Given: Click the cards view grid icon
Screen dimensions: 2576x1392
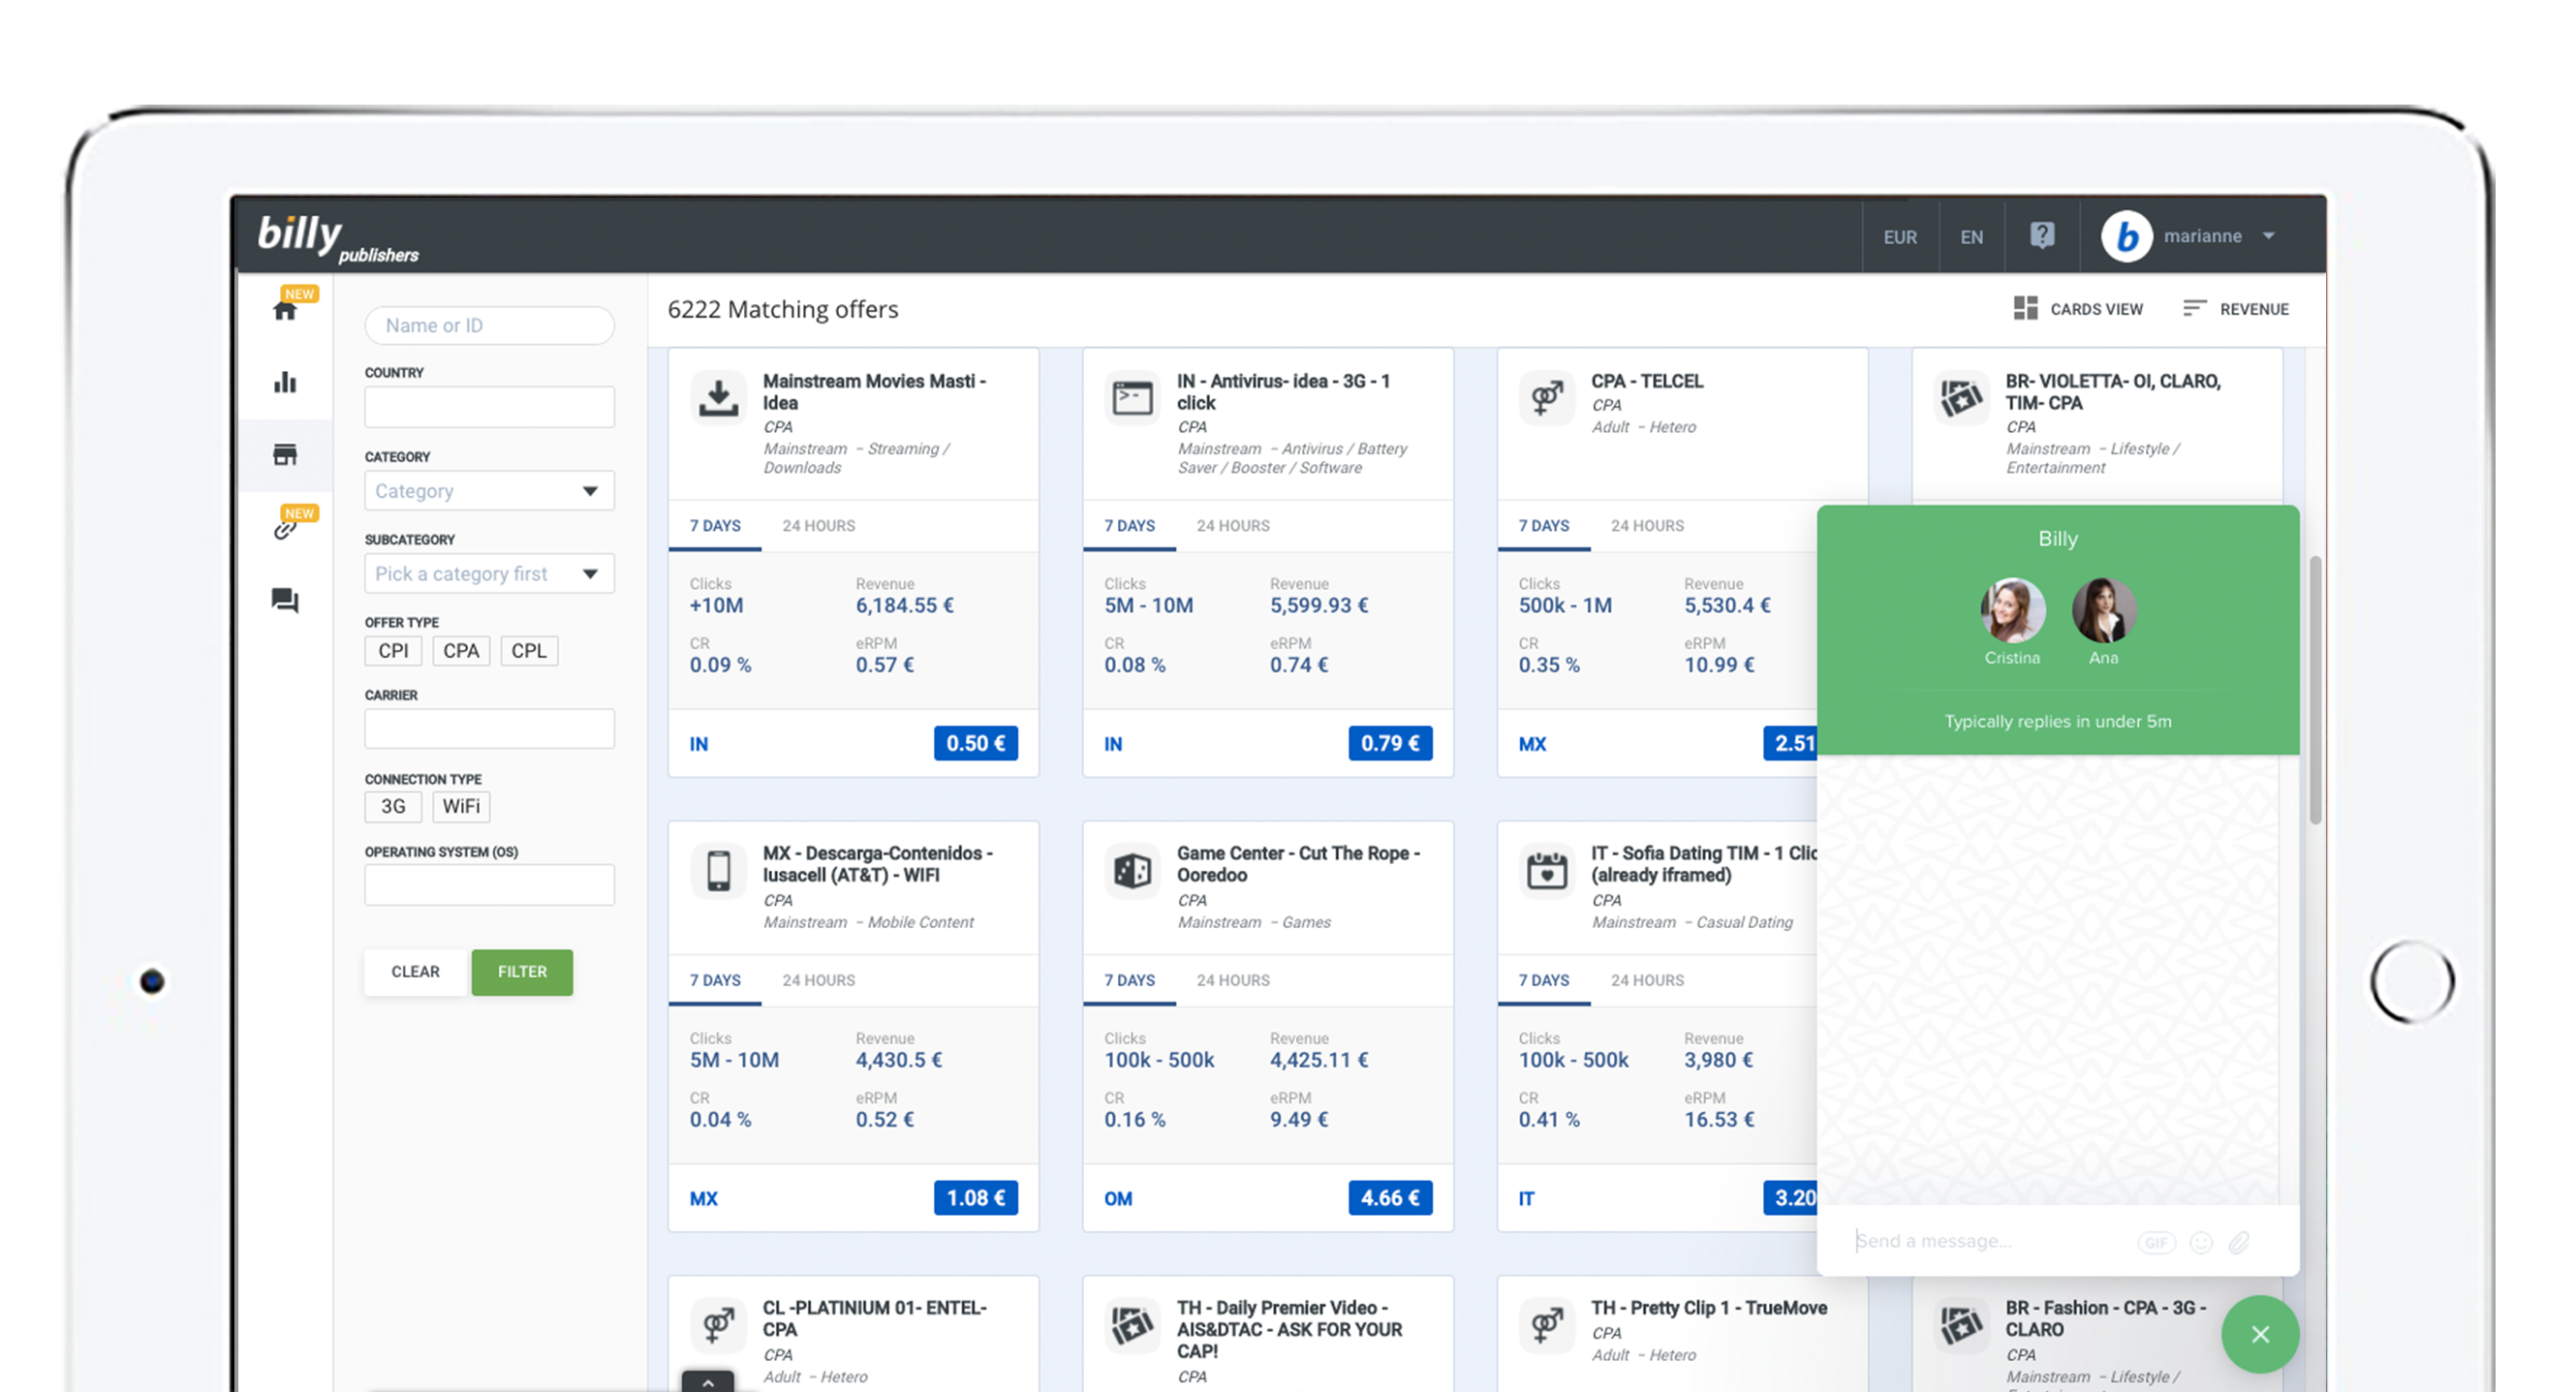Looking at the screenshot, I should pyautogui.click(x=2025, y=308).
